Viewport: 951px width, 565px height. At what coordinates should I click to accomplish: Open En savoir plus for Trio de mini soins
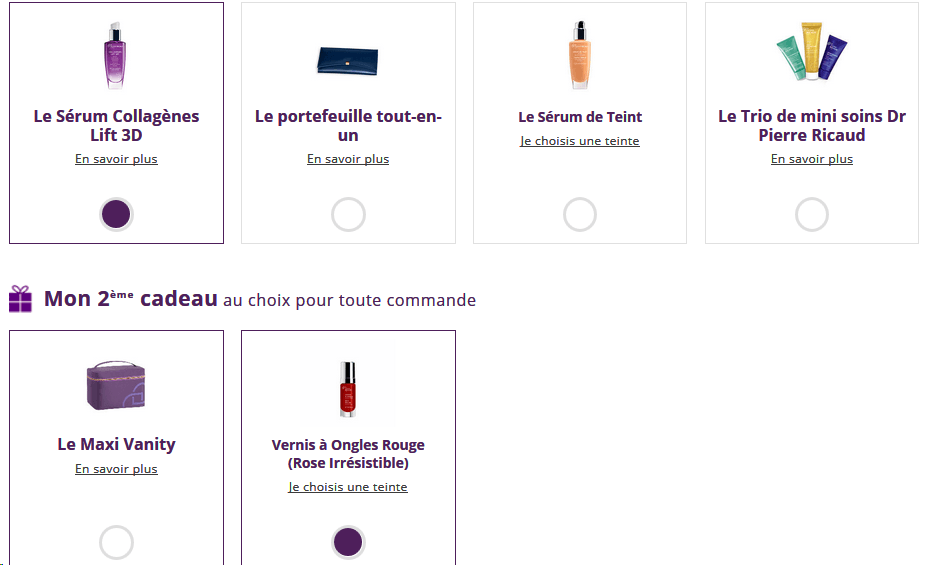click(x=812, y=159)
